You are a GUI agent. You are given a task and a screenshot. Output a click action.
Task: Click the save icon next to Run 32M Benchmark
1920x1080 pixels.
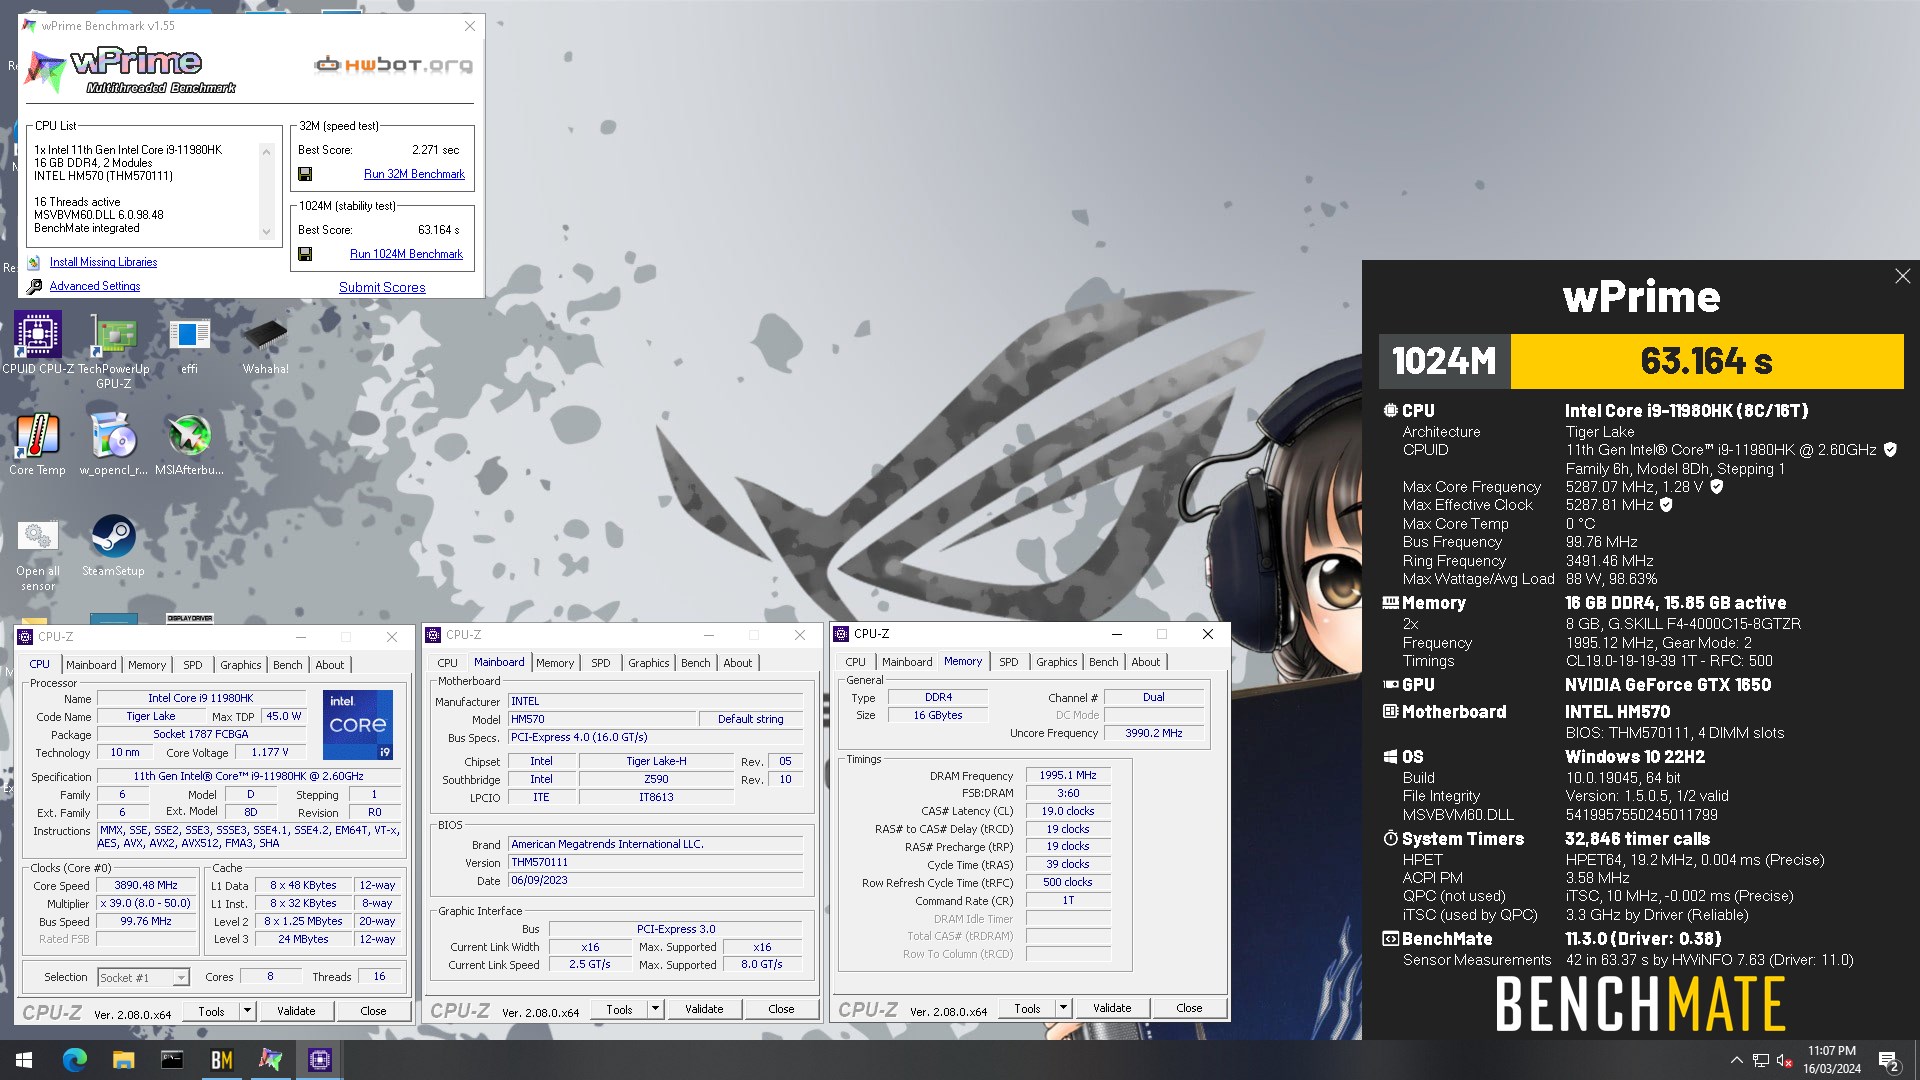(305, 174)
